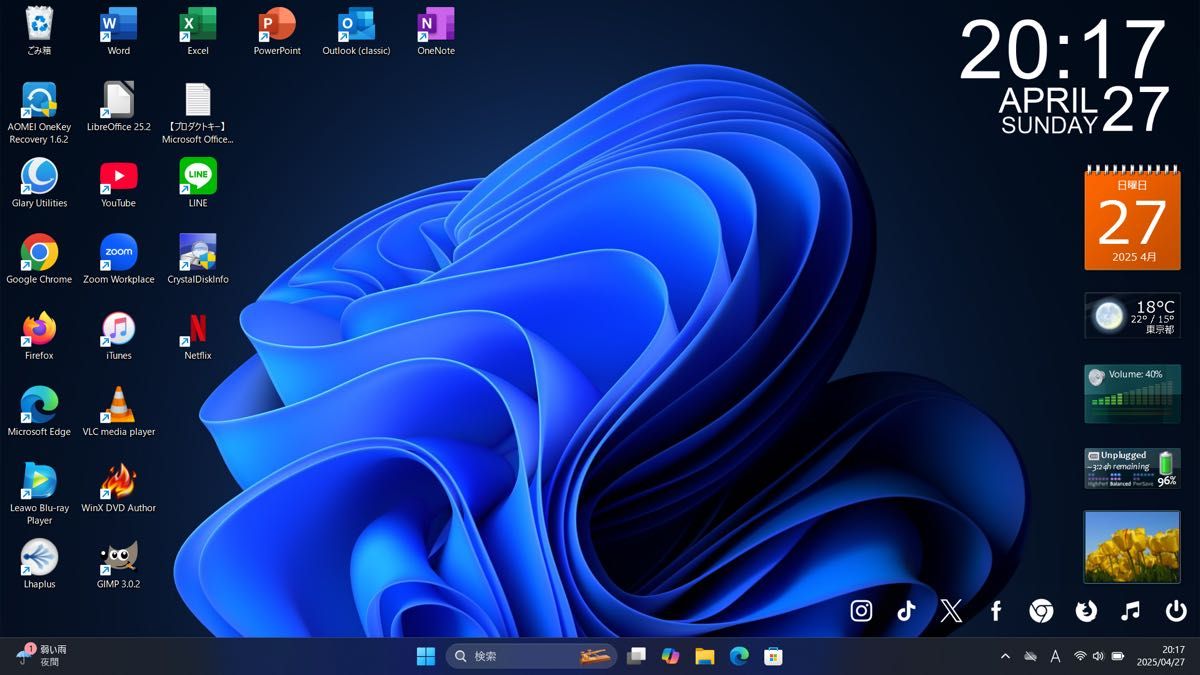Screen dimensions: 1200x675
Task: Select AOMEI OneKey Recovery shortcut
Action: coord(39,113)
